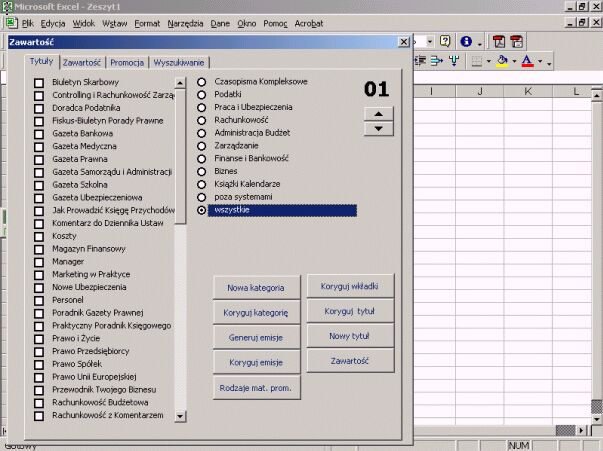Screen dimensions: 603x451
Task: Select the Podatki radio button
Action: [202, 94]
